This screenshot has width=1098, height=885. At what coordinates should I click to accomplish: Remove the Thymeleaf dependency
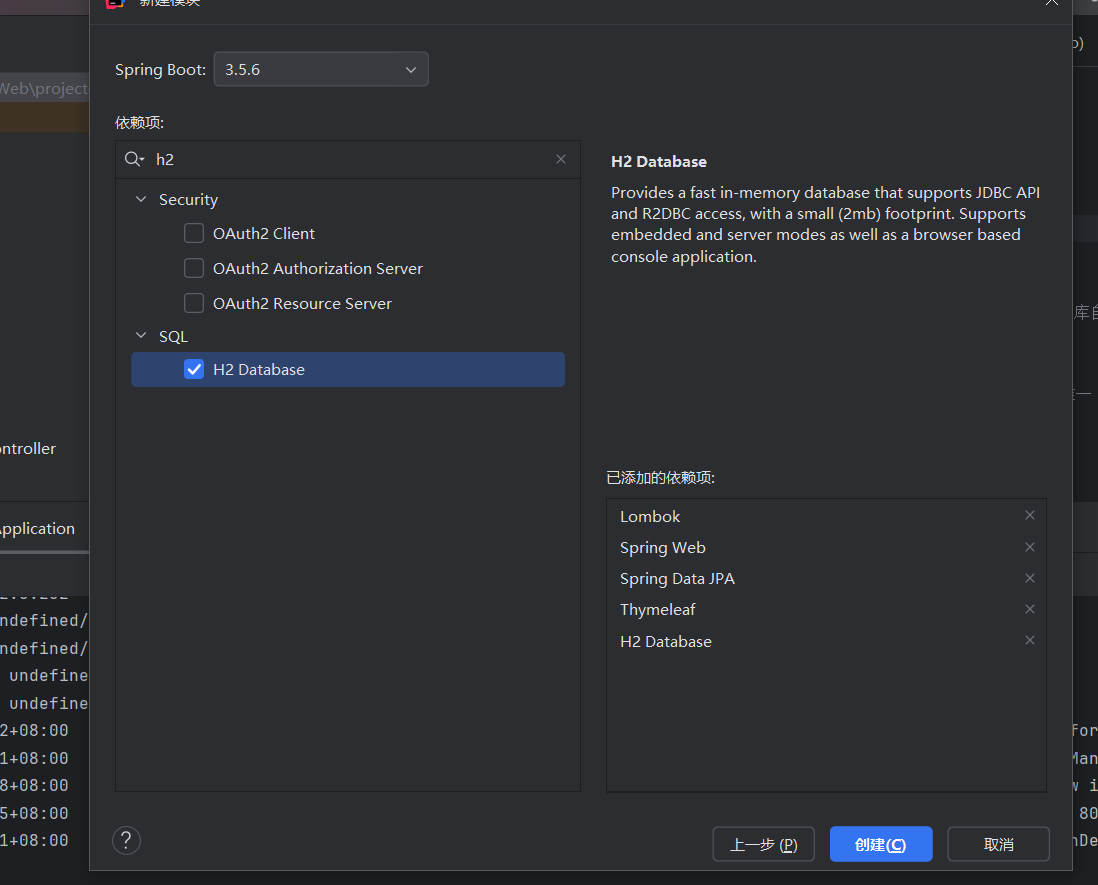[x=1029, y=609]
